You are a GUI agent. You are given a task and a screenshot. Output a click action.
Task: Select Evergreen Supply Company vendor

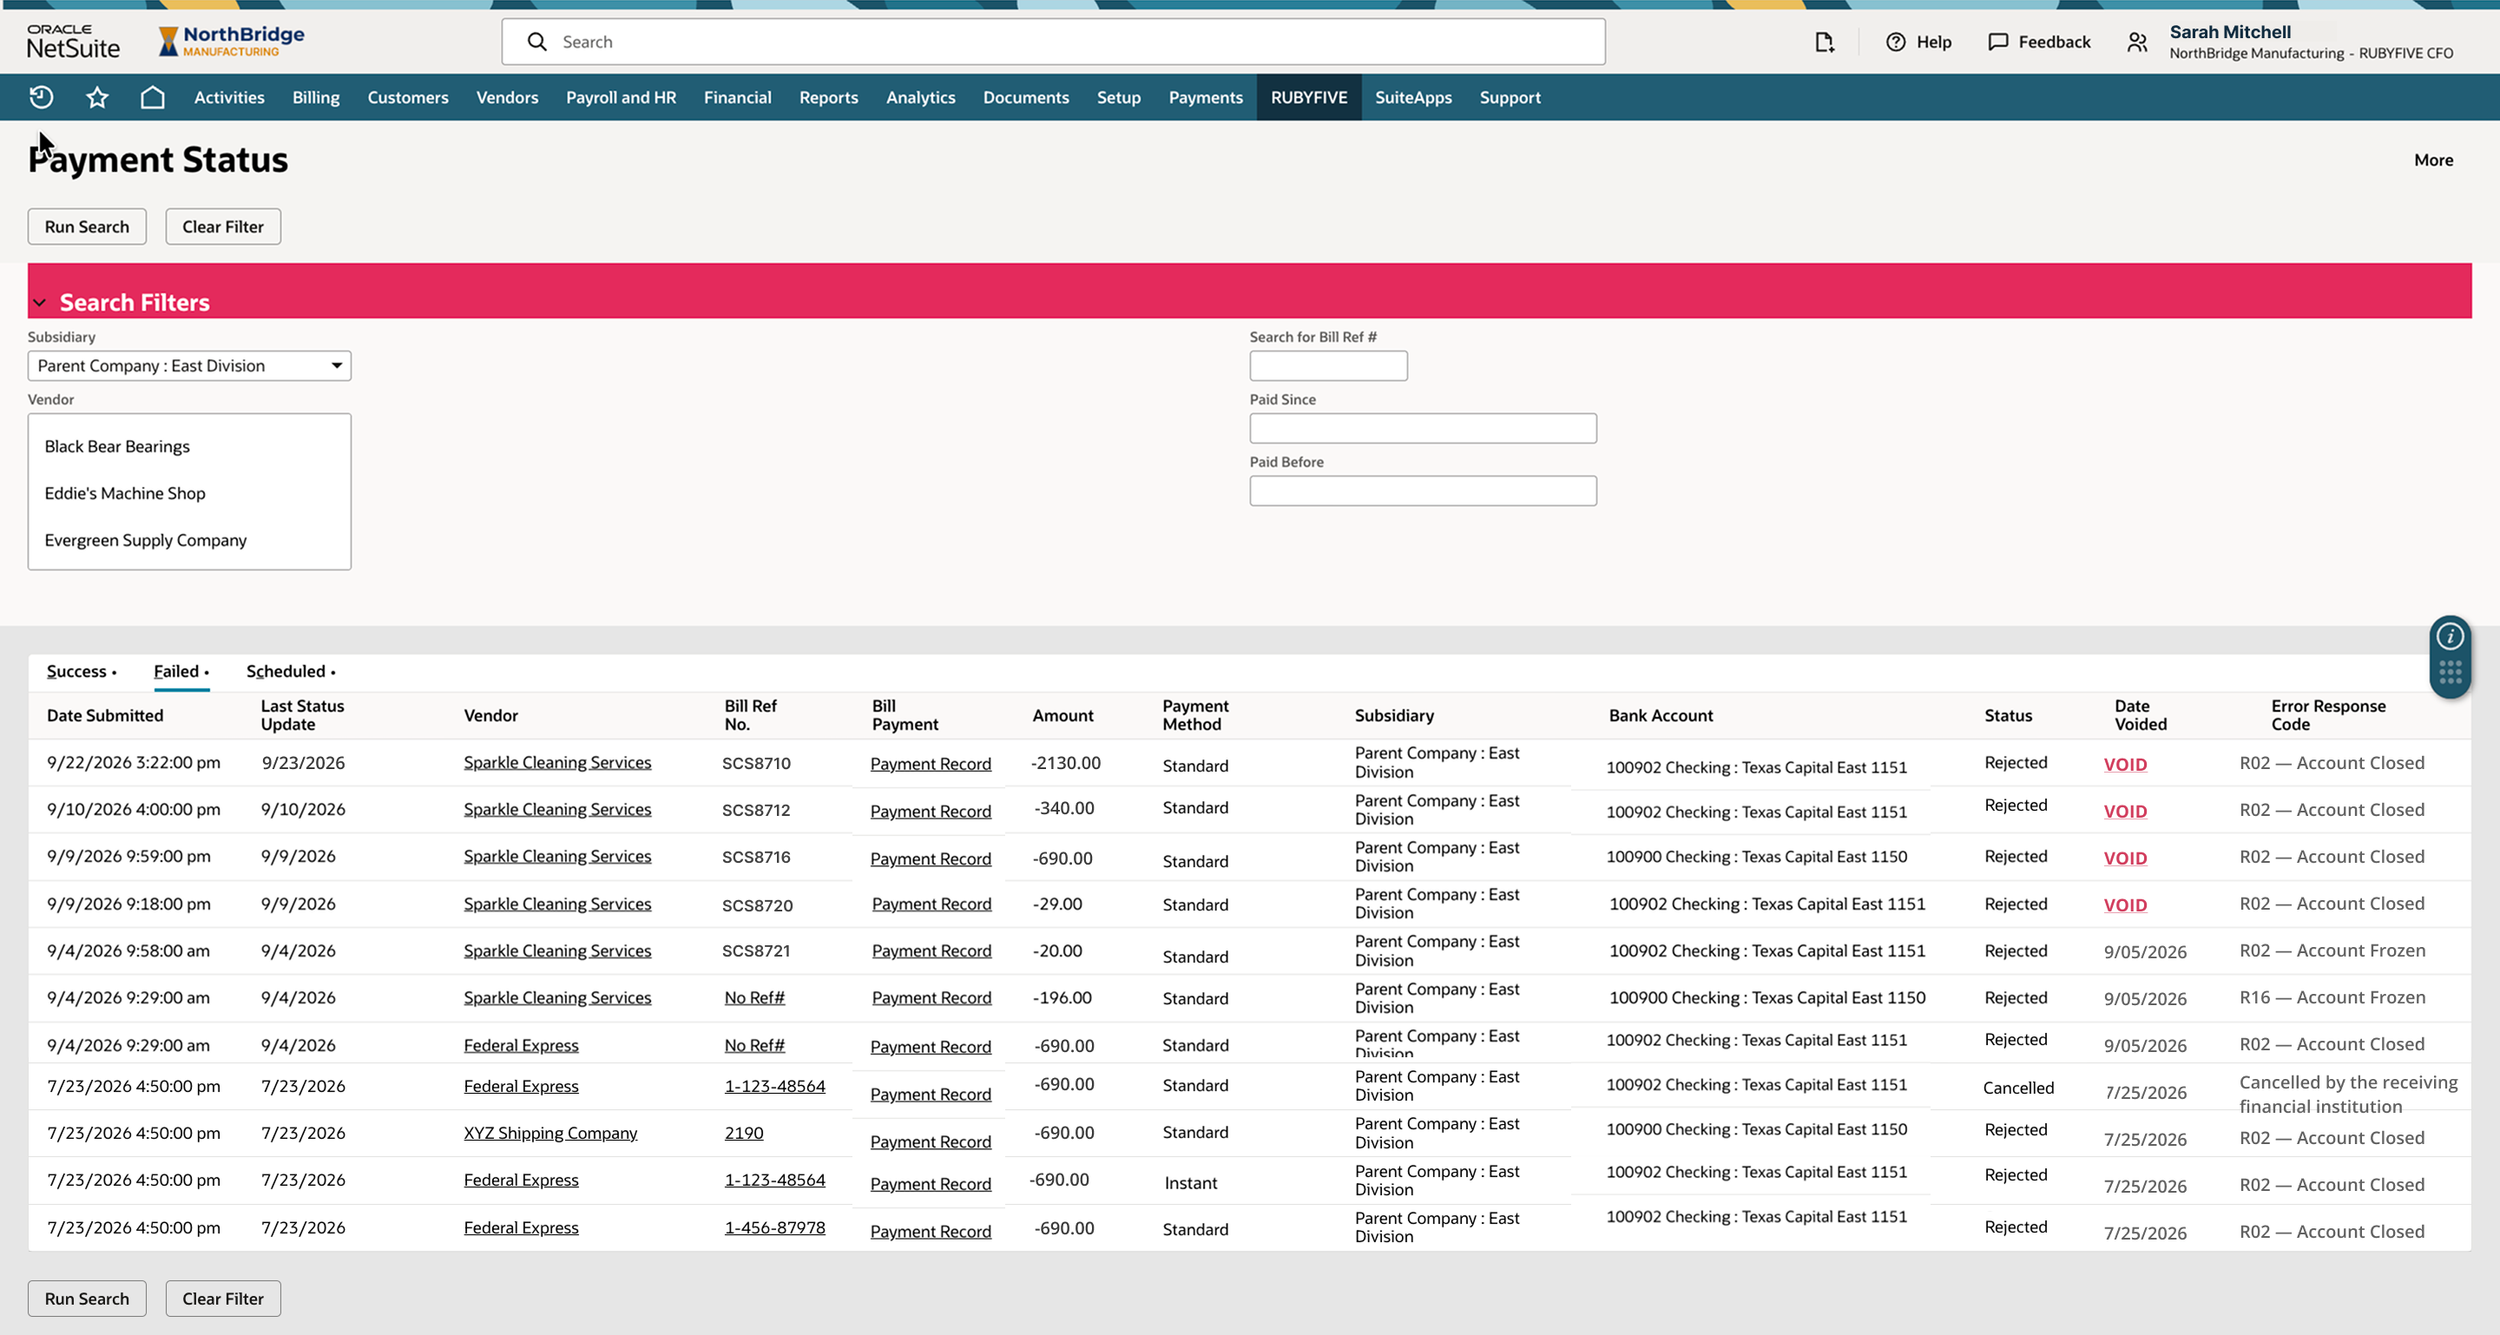pyautogui.click(x=145, y=540)
